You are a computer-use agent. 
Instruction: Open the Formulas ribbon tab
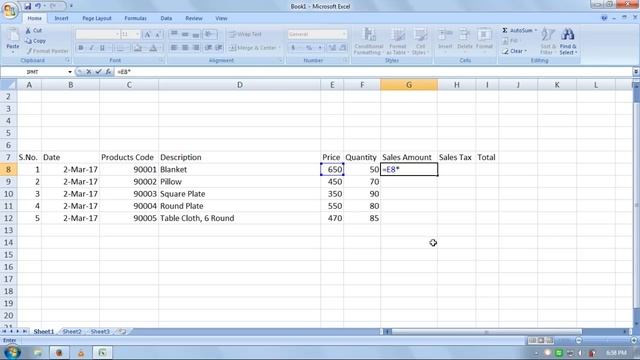[136, 18]
